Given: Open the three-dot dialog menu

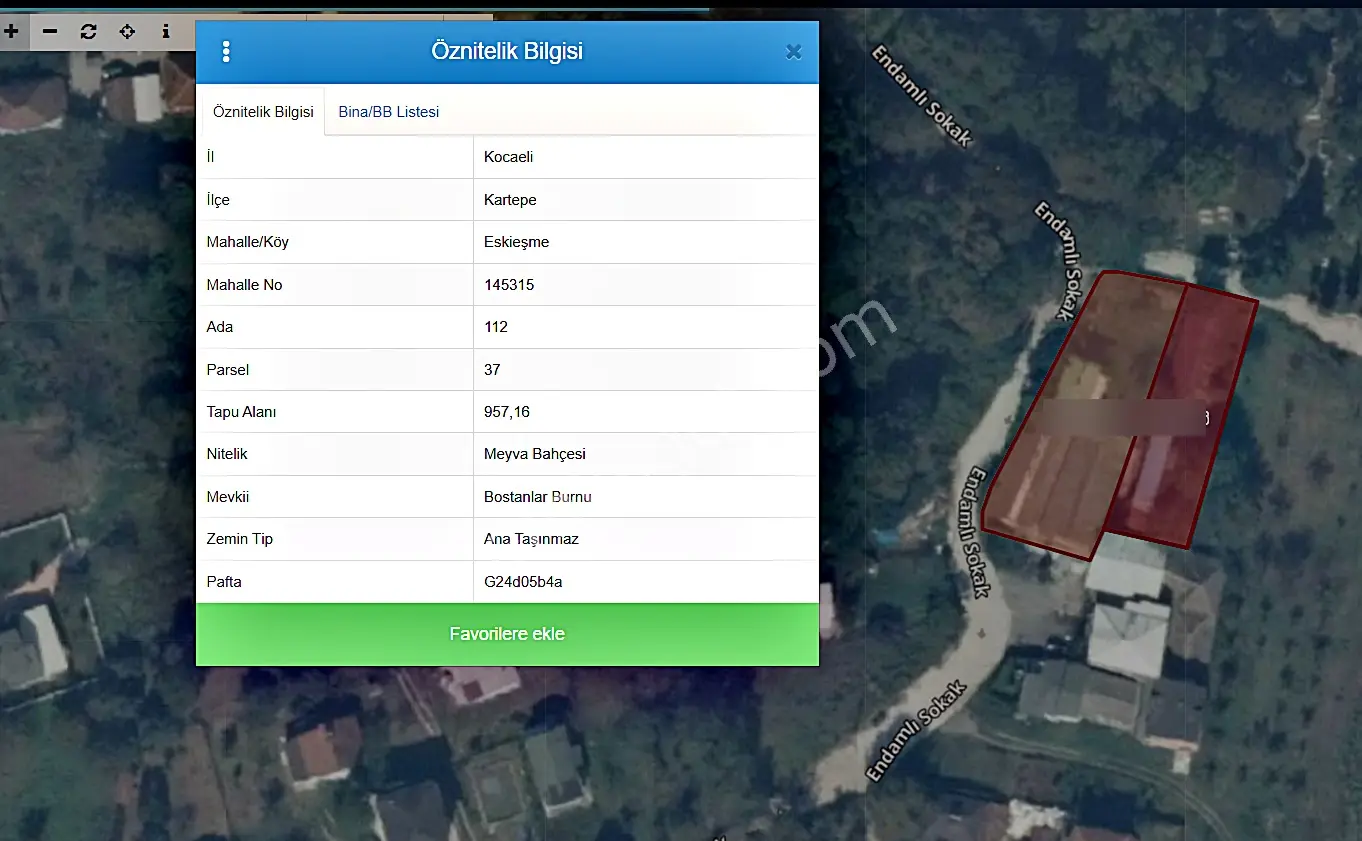Looking at the screenshot, I should 226,51.
